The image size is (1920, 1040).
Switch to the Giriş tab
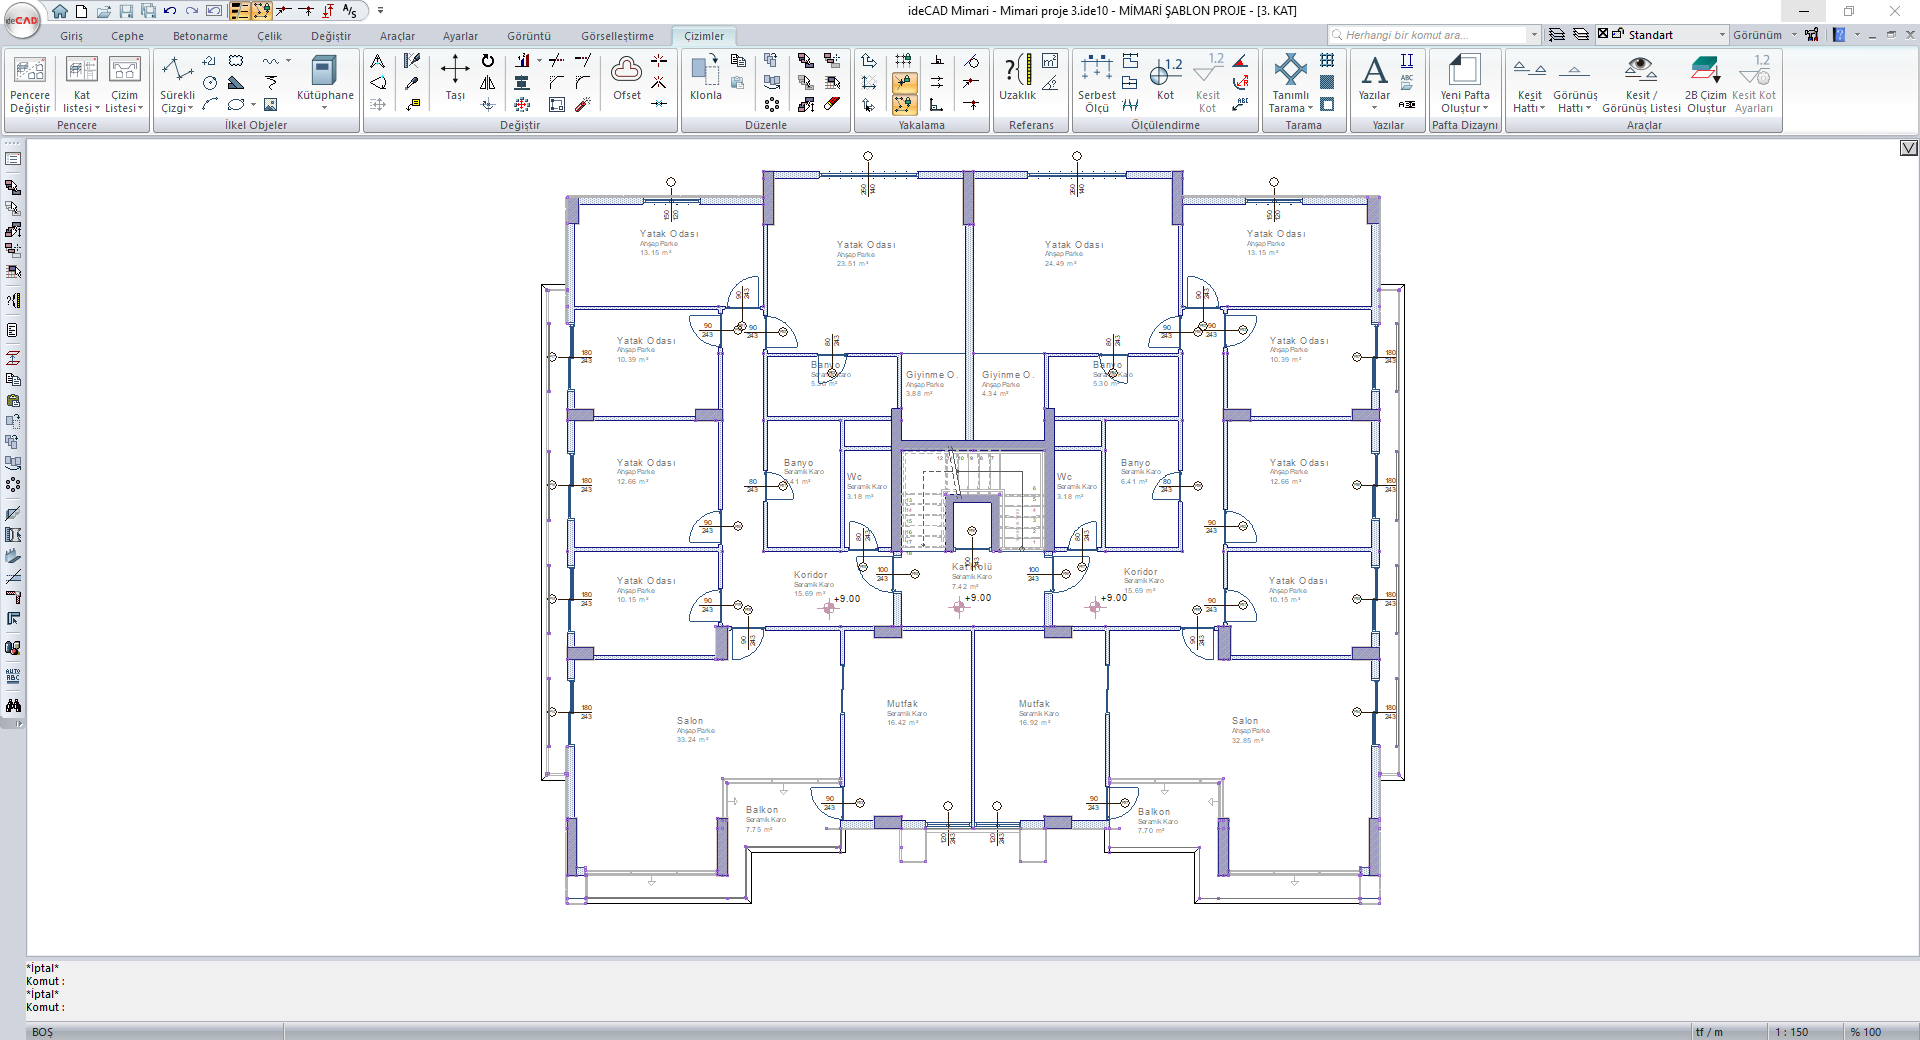click(71, 36)
